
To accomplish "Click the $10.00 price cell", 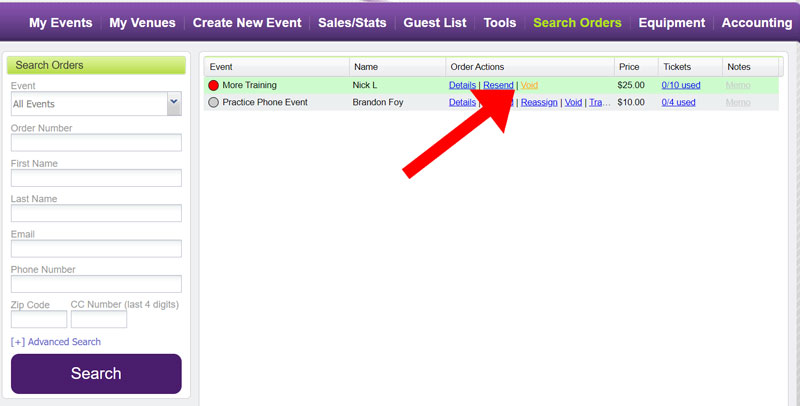I will (631, 102).
